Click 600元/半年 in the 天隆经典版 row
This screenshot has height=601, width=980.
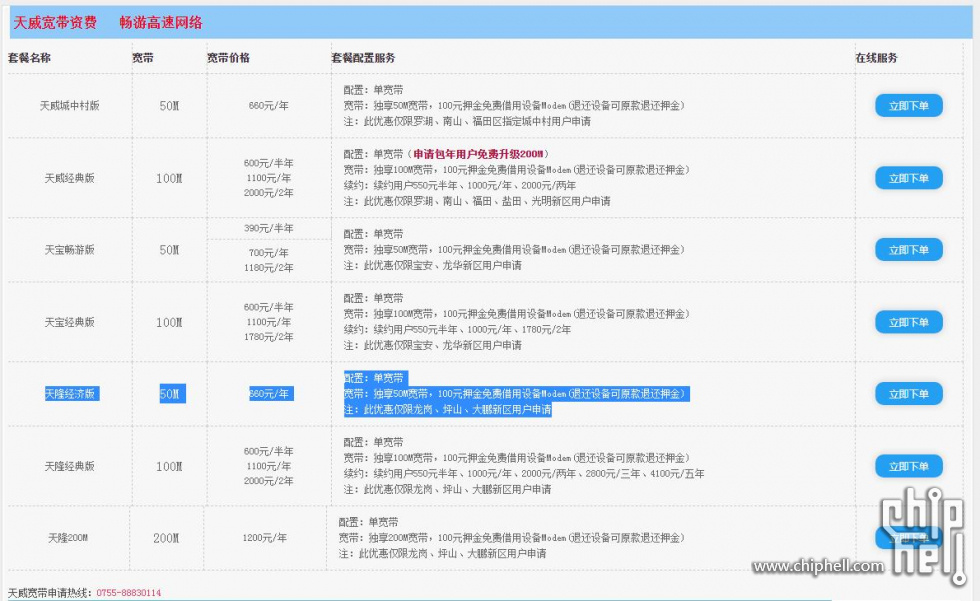[269, 451]
